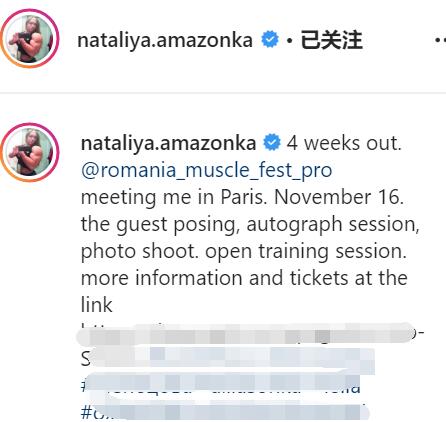
Task: Open more options ellipsis menu at top right
Action: pos(440,40)
